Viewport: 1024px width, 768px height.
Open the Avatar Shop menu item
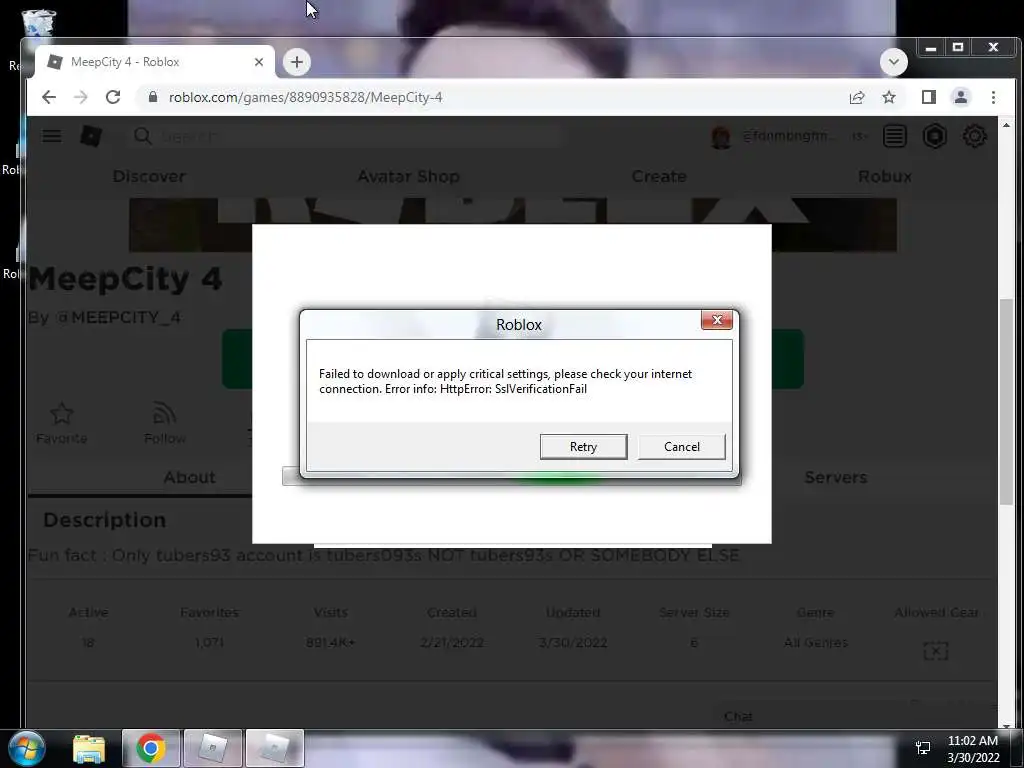(x=408, y=176)
